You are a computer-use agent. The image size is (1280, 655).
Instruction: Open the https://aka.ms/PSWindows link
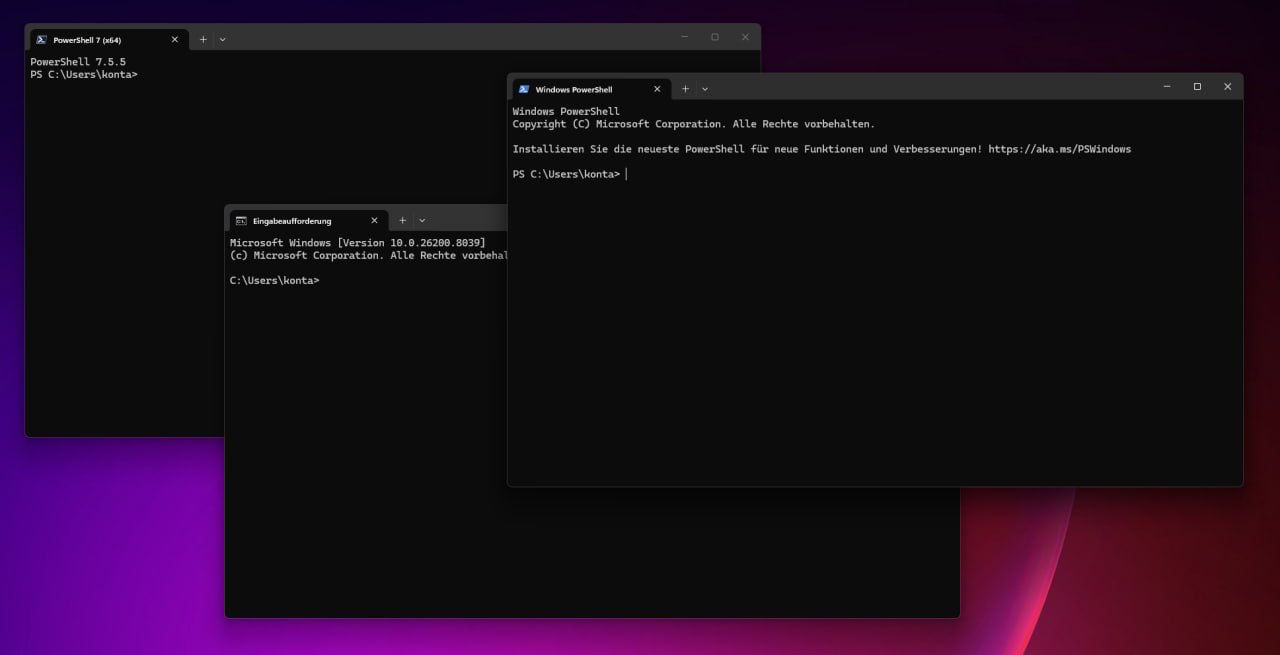[1059, 149]
